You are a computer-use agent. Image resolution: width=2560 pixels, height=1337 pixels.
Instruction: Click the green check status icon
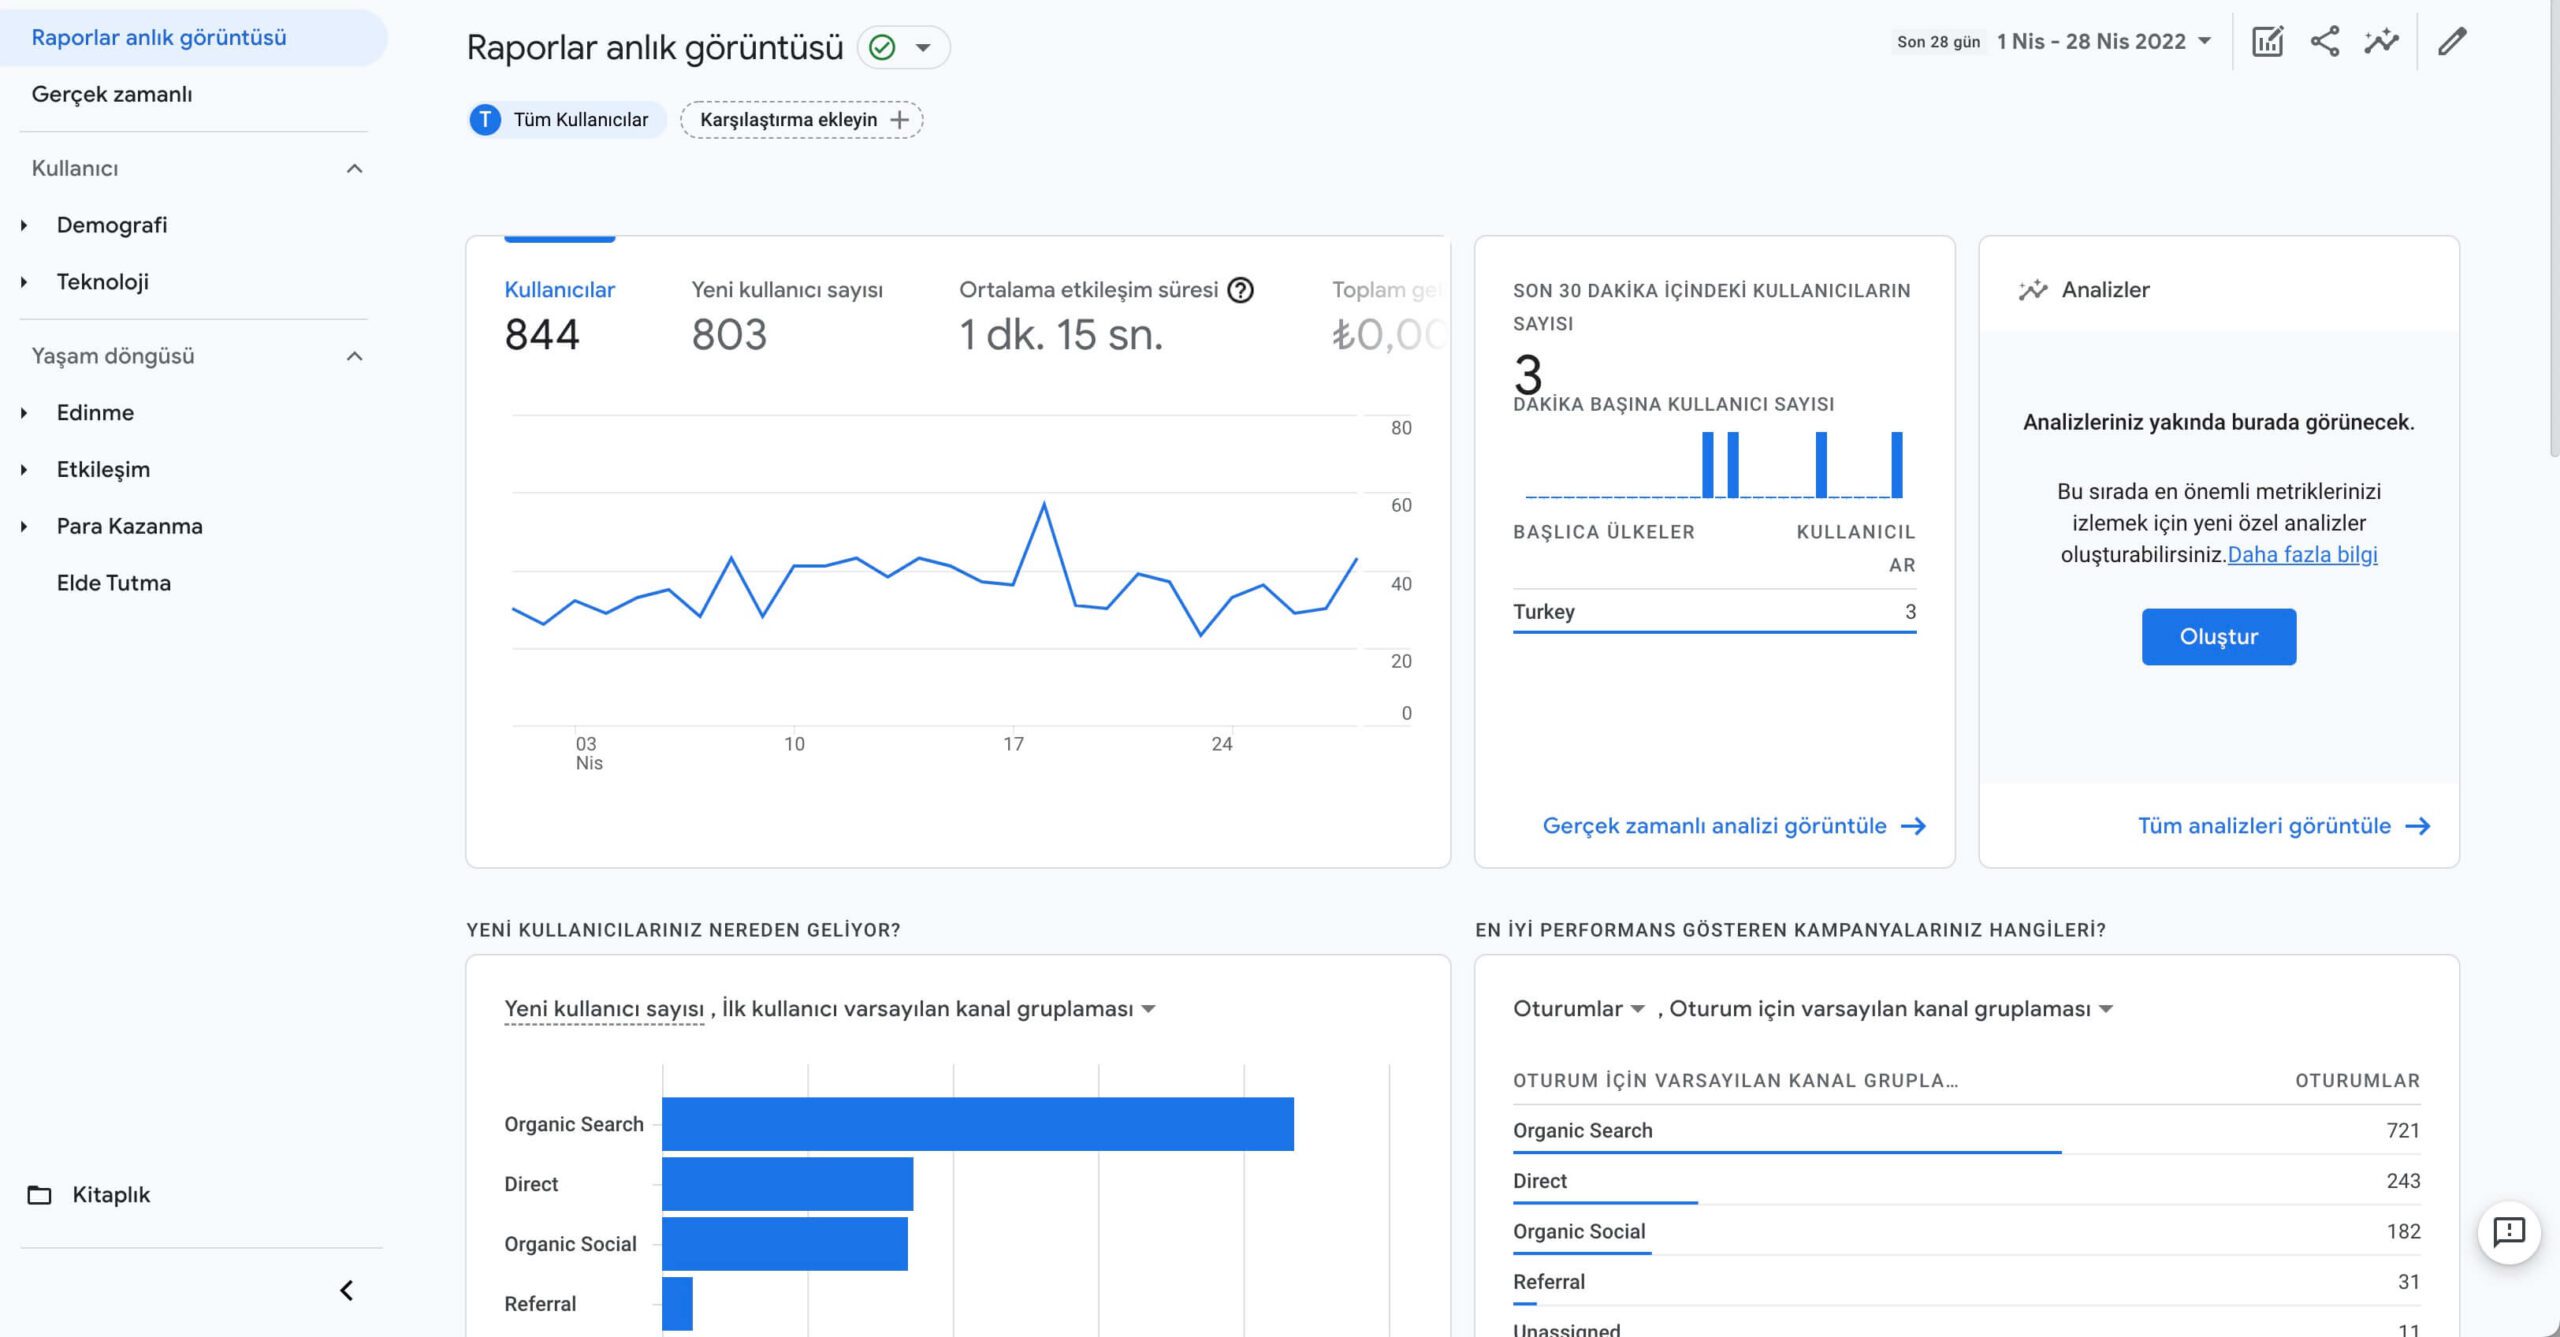pyautogui.click(x=882, y=47)
